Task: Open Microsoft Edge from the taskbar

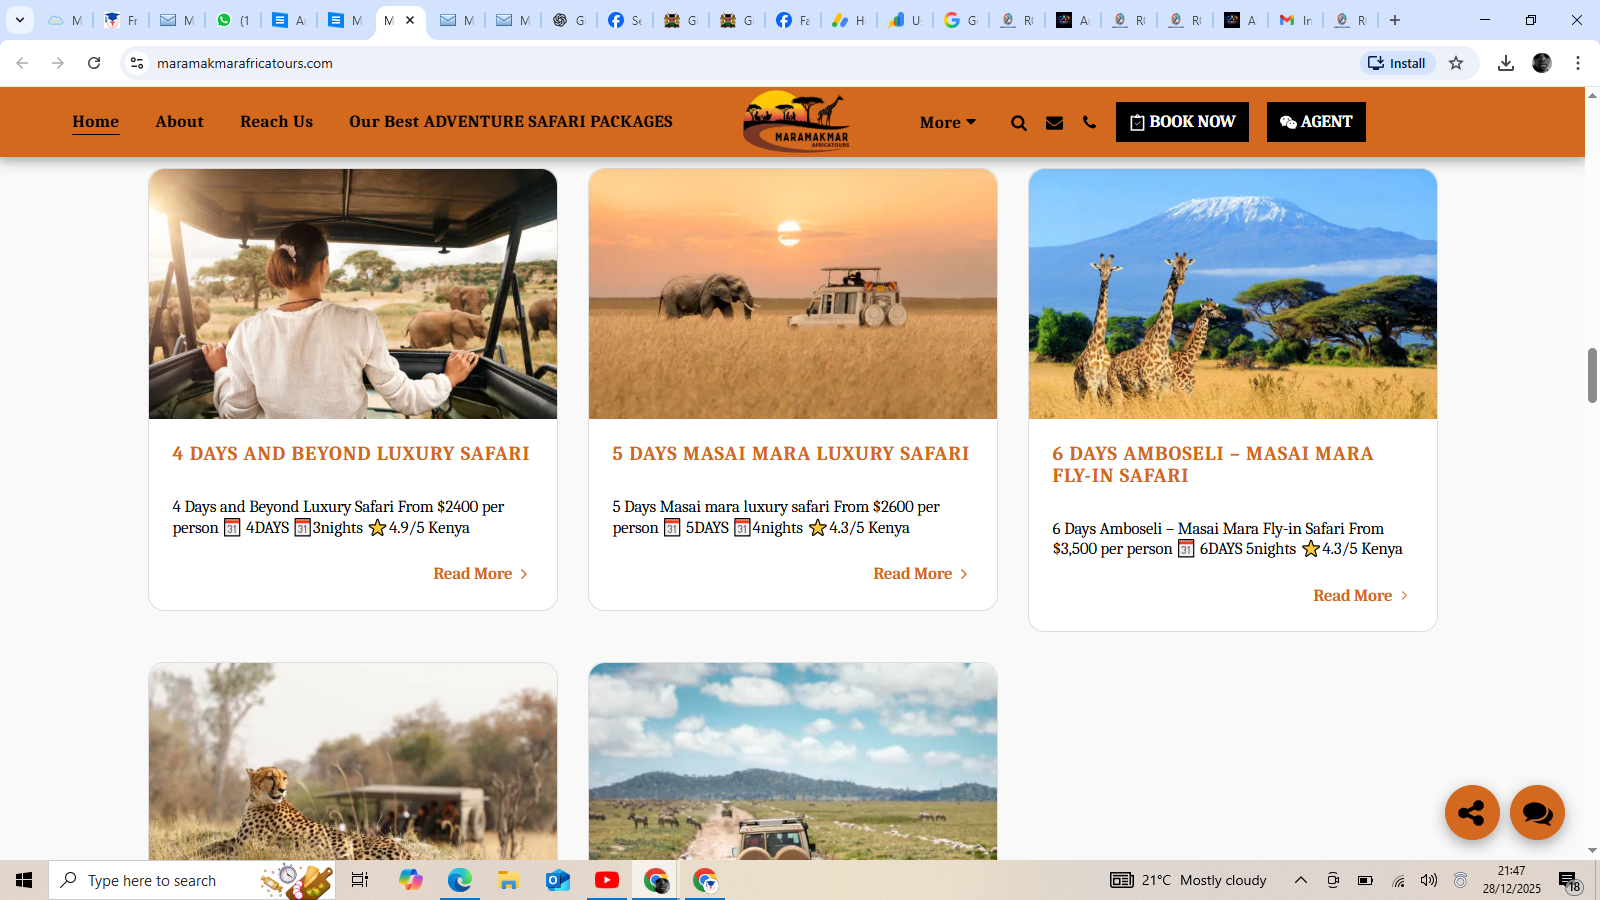Action: click(460, 880)
